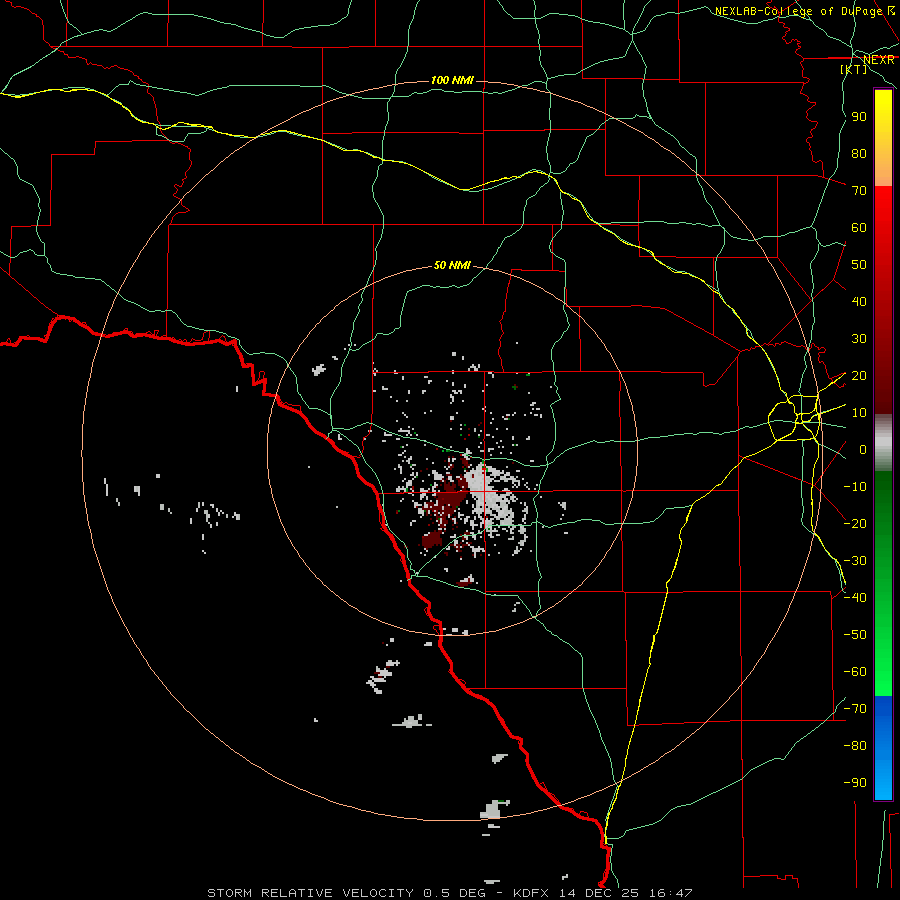This screenshot has height=900, width=900.
Task: Click the "20" scale label
Action: pyautogui.click(x=859, y=375)
